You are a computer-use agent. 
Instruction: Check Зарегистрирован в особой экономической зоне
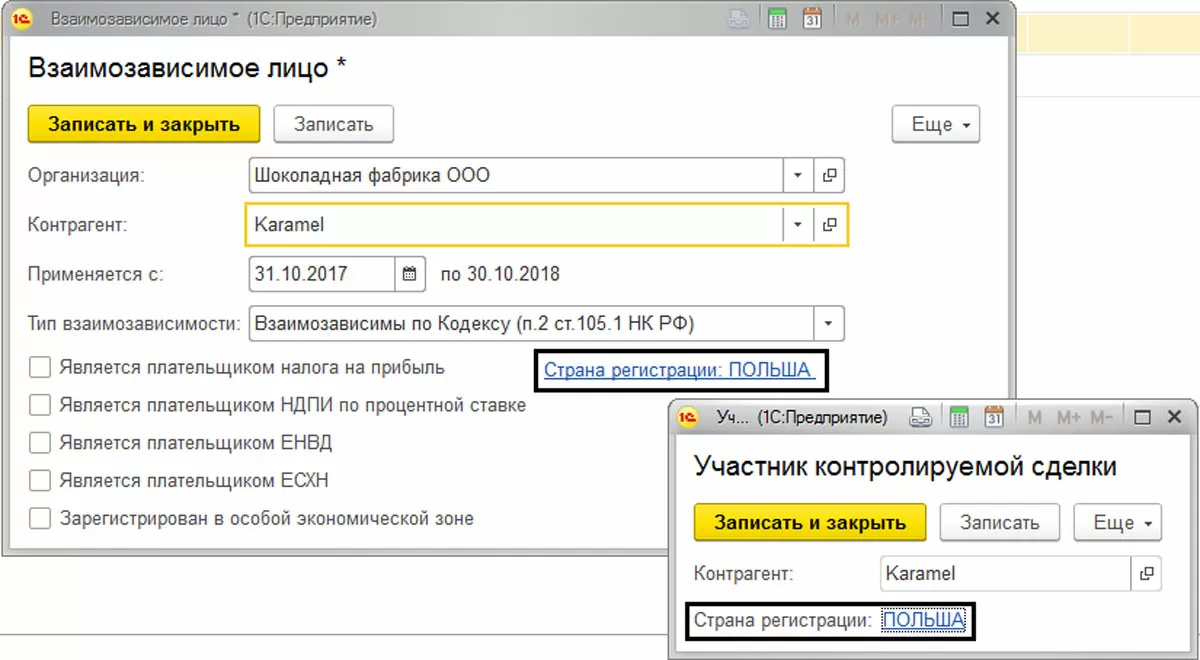(40, 519)
